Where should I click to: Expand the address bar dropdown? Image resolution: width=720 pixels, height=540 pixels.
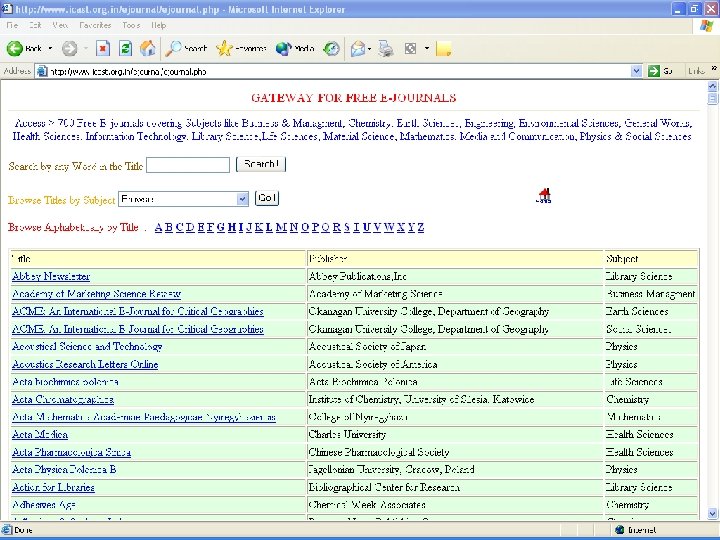point(636,71)
